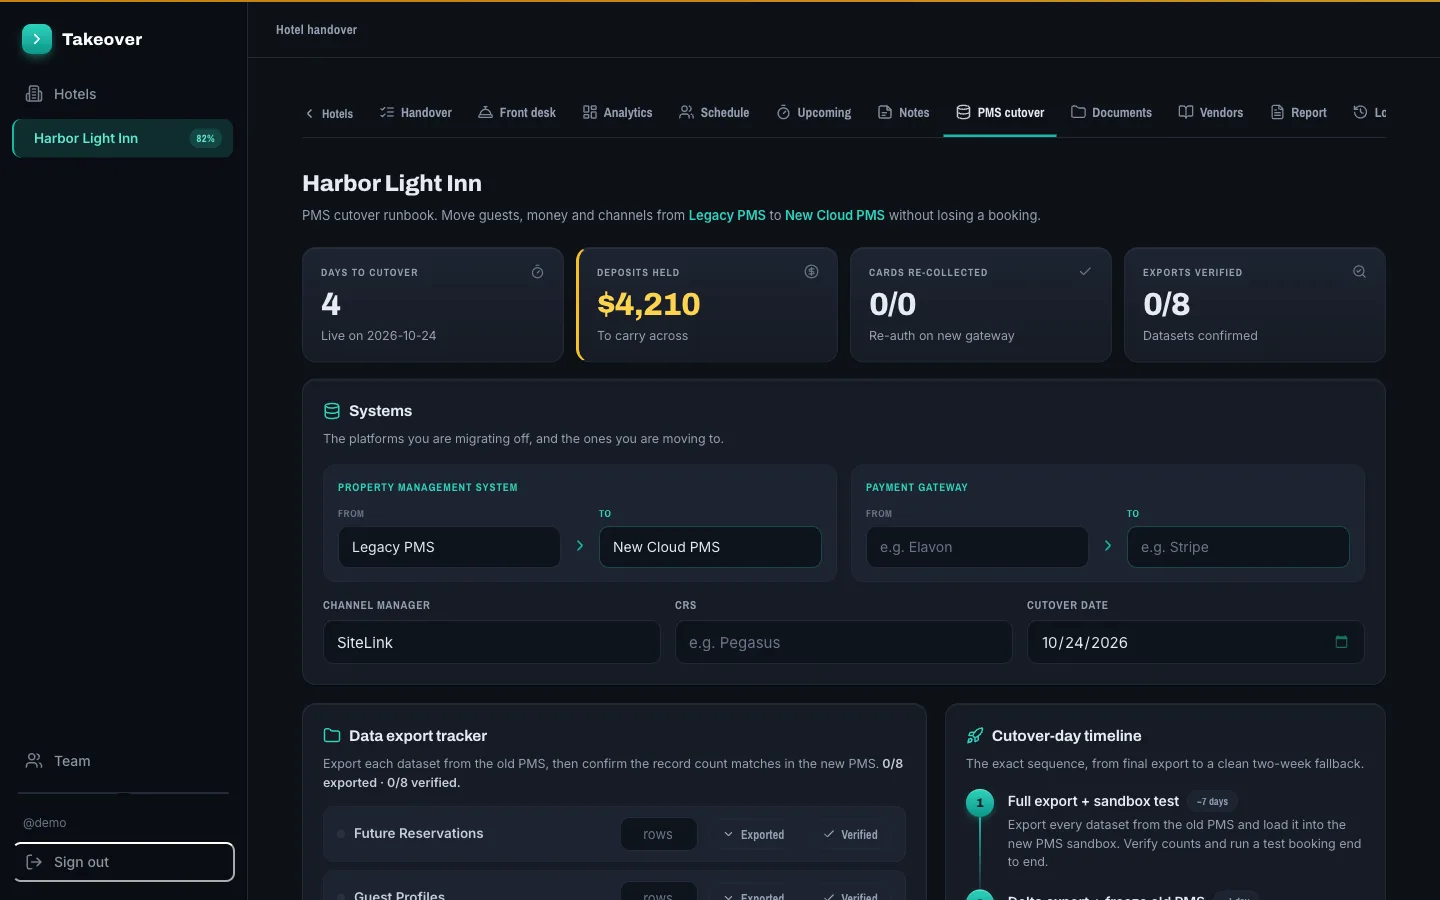
Task: Toggle Verified for Future Reservations
Action: click(851, 834)
